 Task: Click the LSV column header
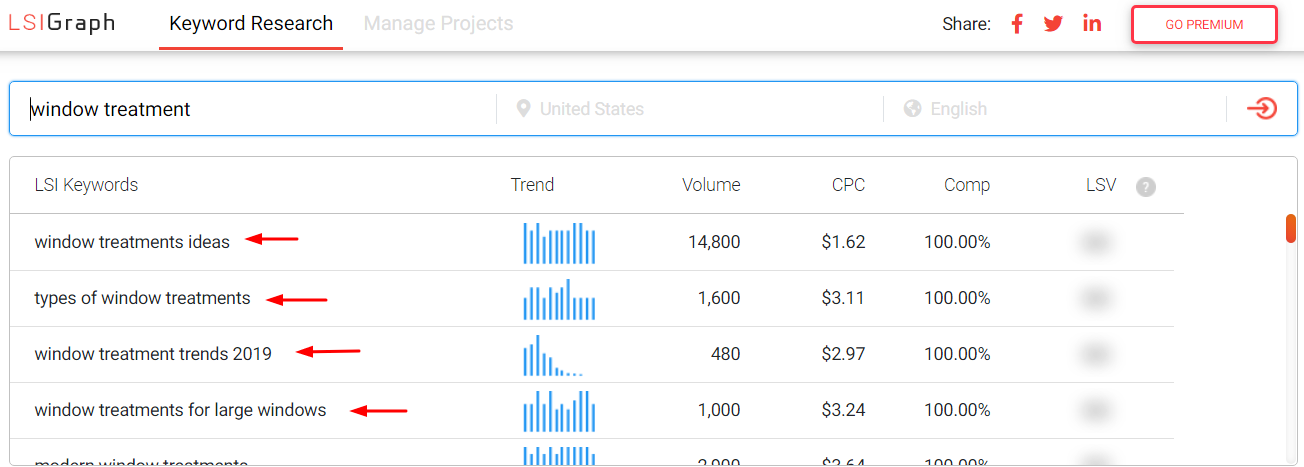tap(1101, 185)
